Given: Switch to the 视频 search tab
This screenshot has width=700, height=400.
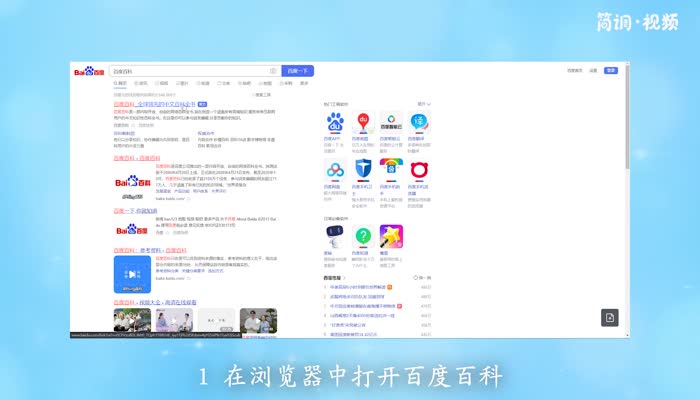Looking at the screenshot, I should 163,83.
